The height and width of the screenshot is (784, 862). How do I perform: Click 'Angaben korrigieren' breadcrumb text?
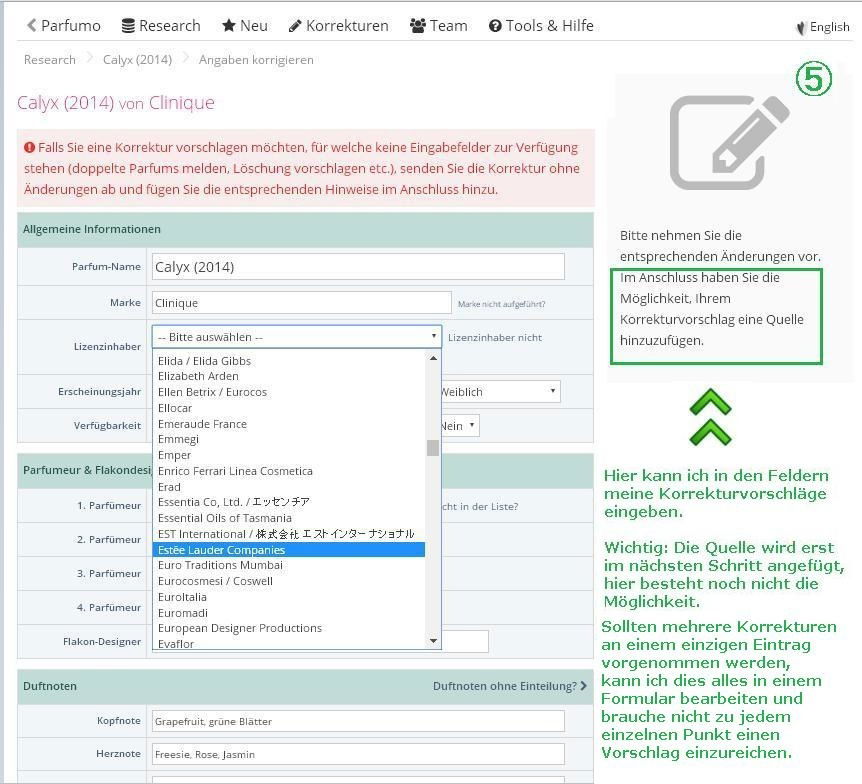pos(256,60)
